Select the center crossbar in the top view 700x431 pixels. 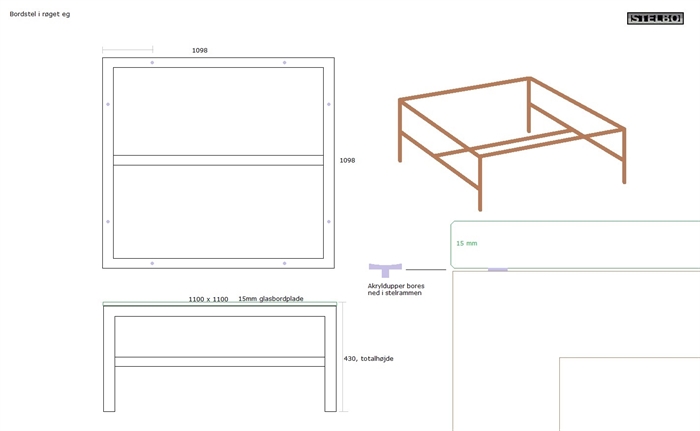point(218,160)
